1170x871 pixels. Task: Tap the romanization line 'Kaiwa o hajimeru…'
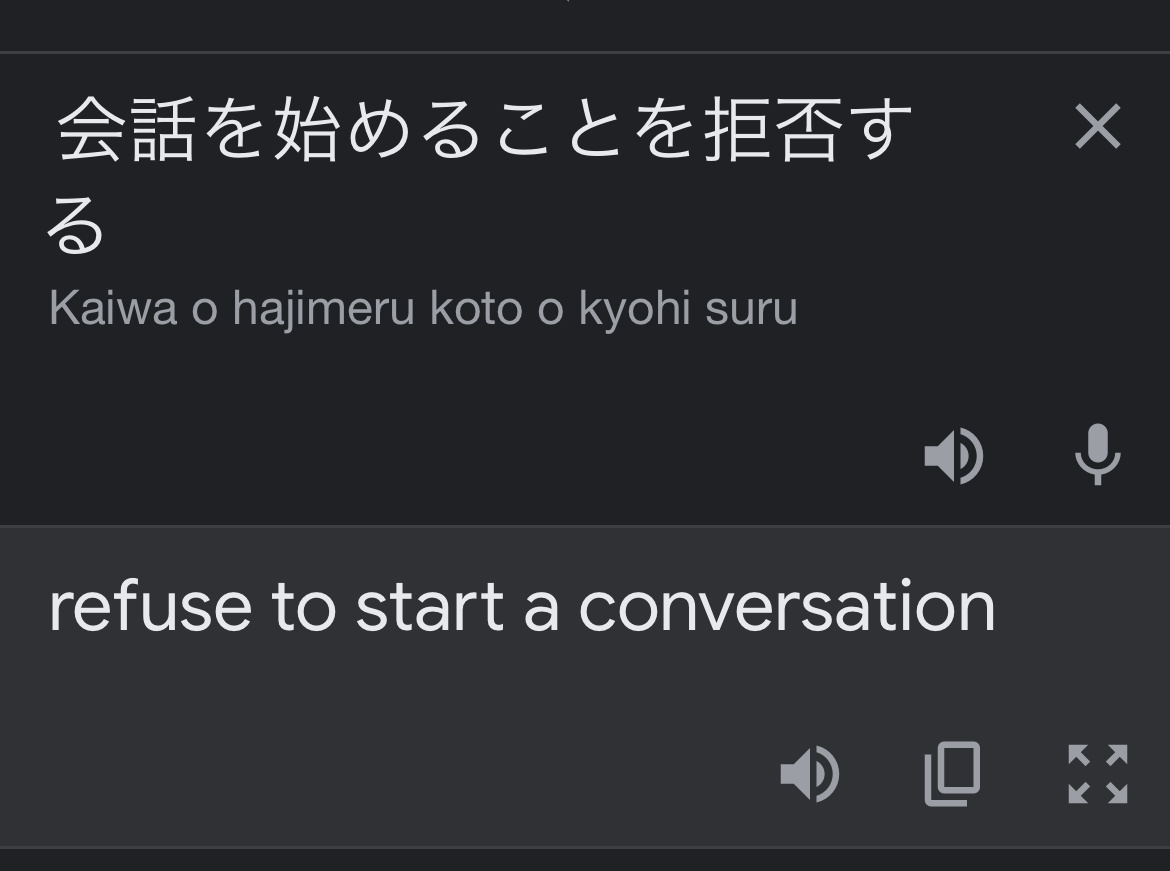click(423, 307)
